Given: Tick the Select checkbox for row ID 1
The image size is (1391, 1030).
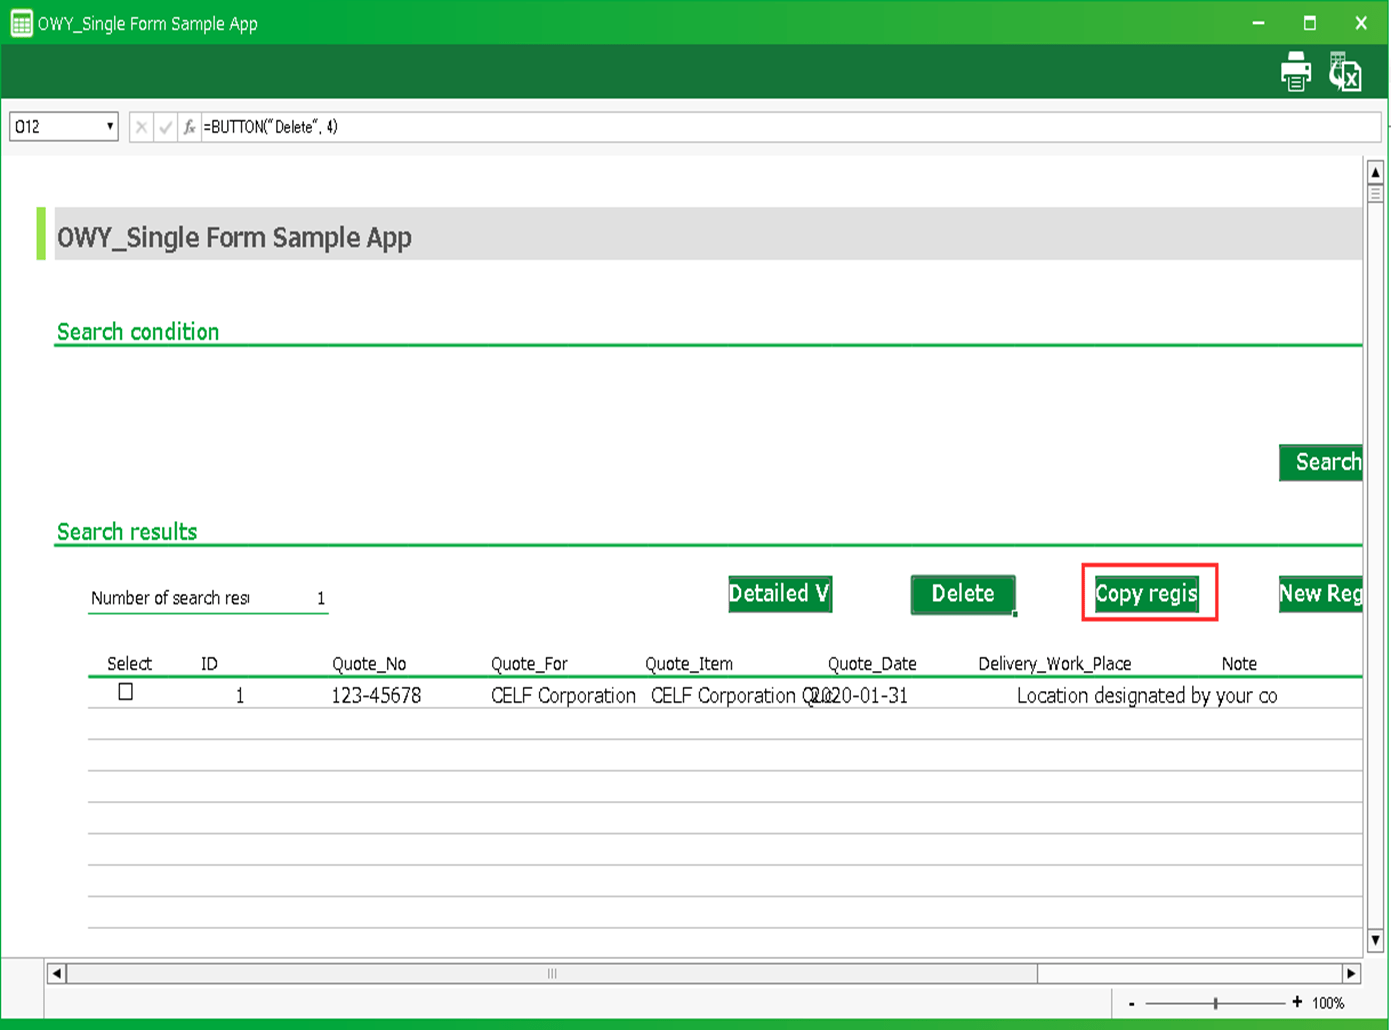Looking at the screenshot, I should click(x=126, y=692).
